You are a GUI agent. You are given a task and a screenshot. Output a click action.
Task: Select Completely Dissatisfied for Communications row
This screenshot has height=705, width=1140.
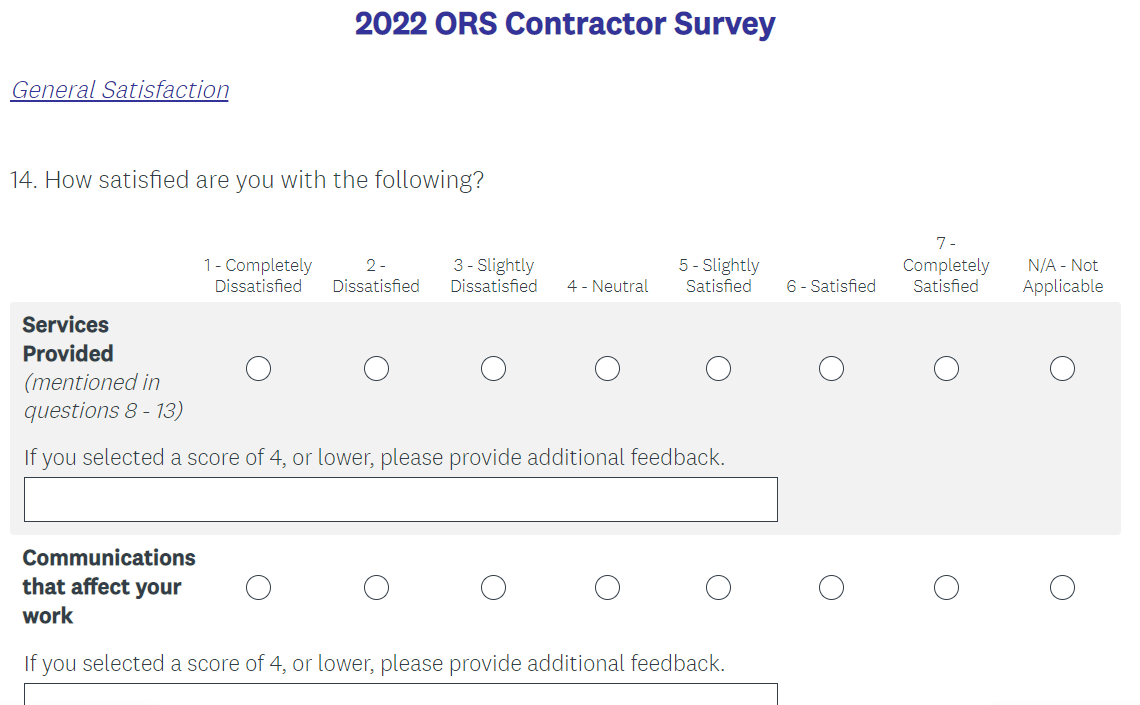click(x=258, y=587)
